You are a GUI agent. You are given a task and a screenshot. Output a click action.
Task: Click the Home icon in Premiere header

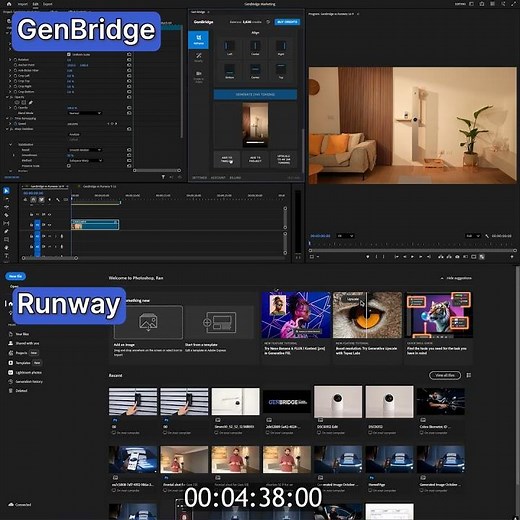tap(9, 4)
